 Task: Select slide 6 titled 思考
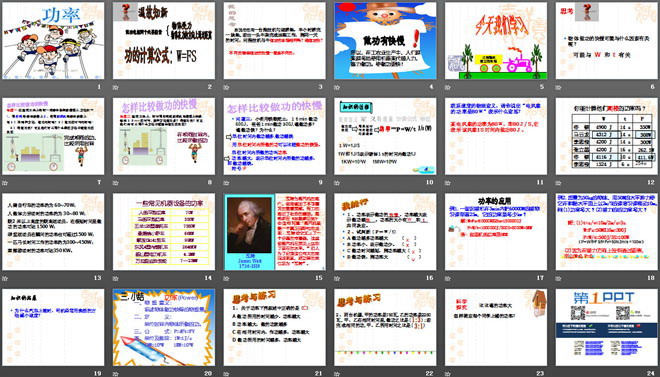click(x=607, y=41)
